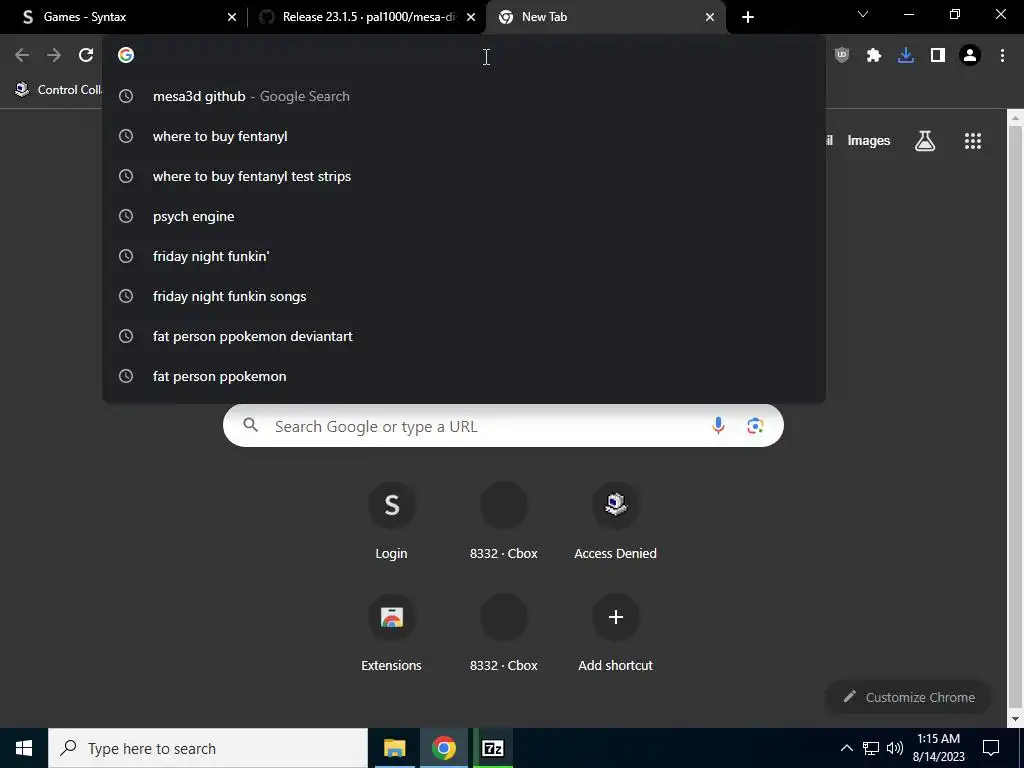
Task: Open the clock and date calendar
Action: [938, 748]
